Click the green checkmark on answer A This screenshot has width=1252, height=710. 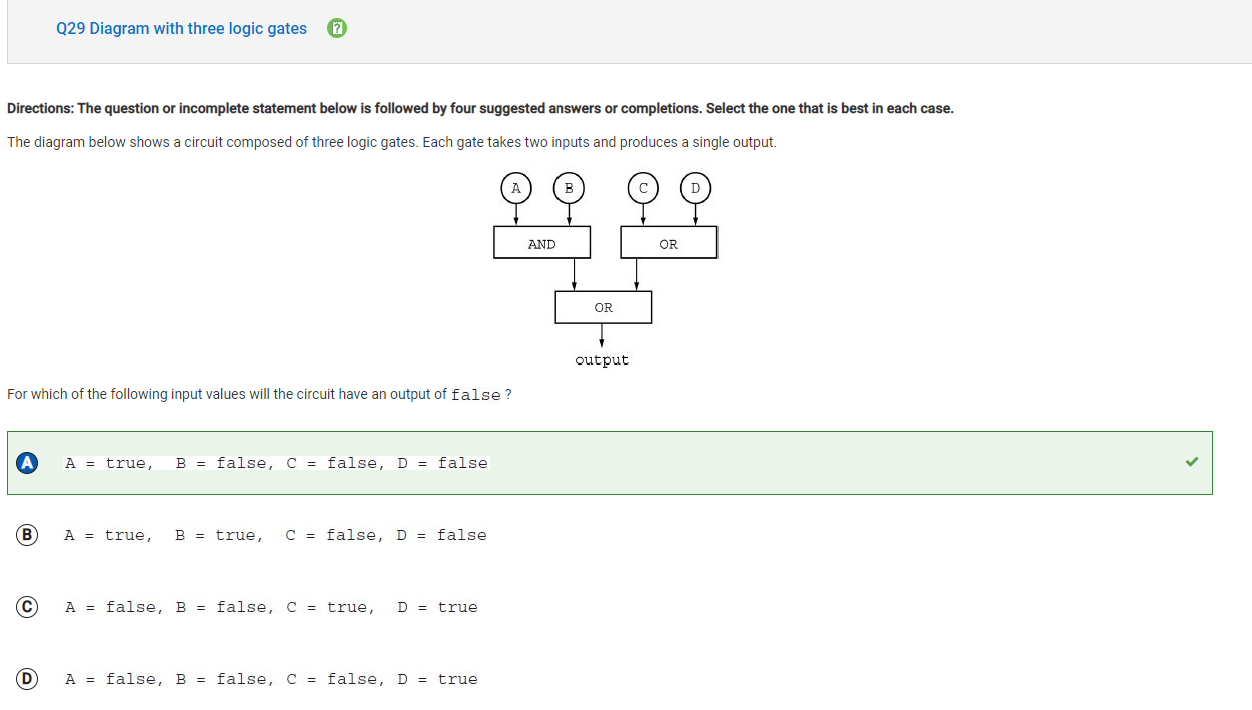click(x=1191, y=462)
